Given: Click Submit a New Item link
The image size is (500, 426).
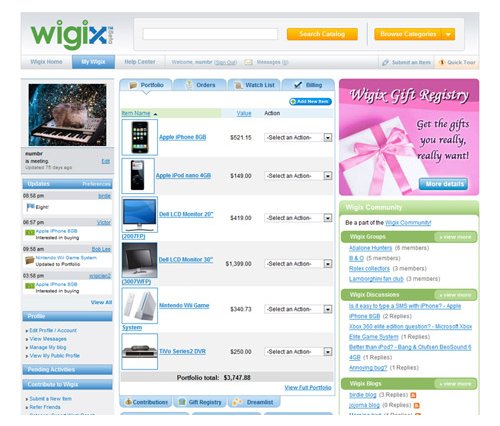Looking at the screenshot, I should coord(50,399).
